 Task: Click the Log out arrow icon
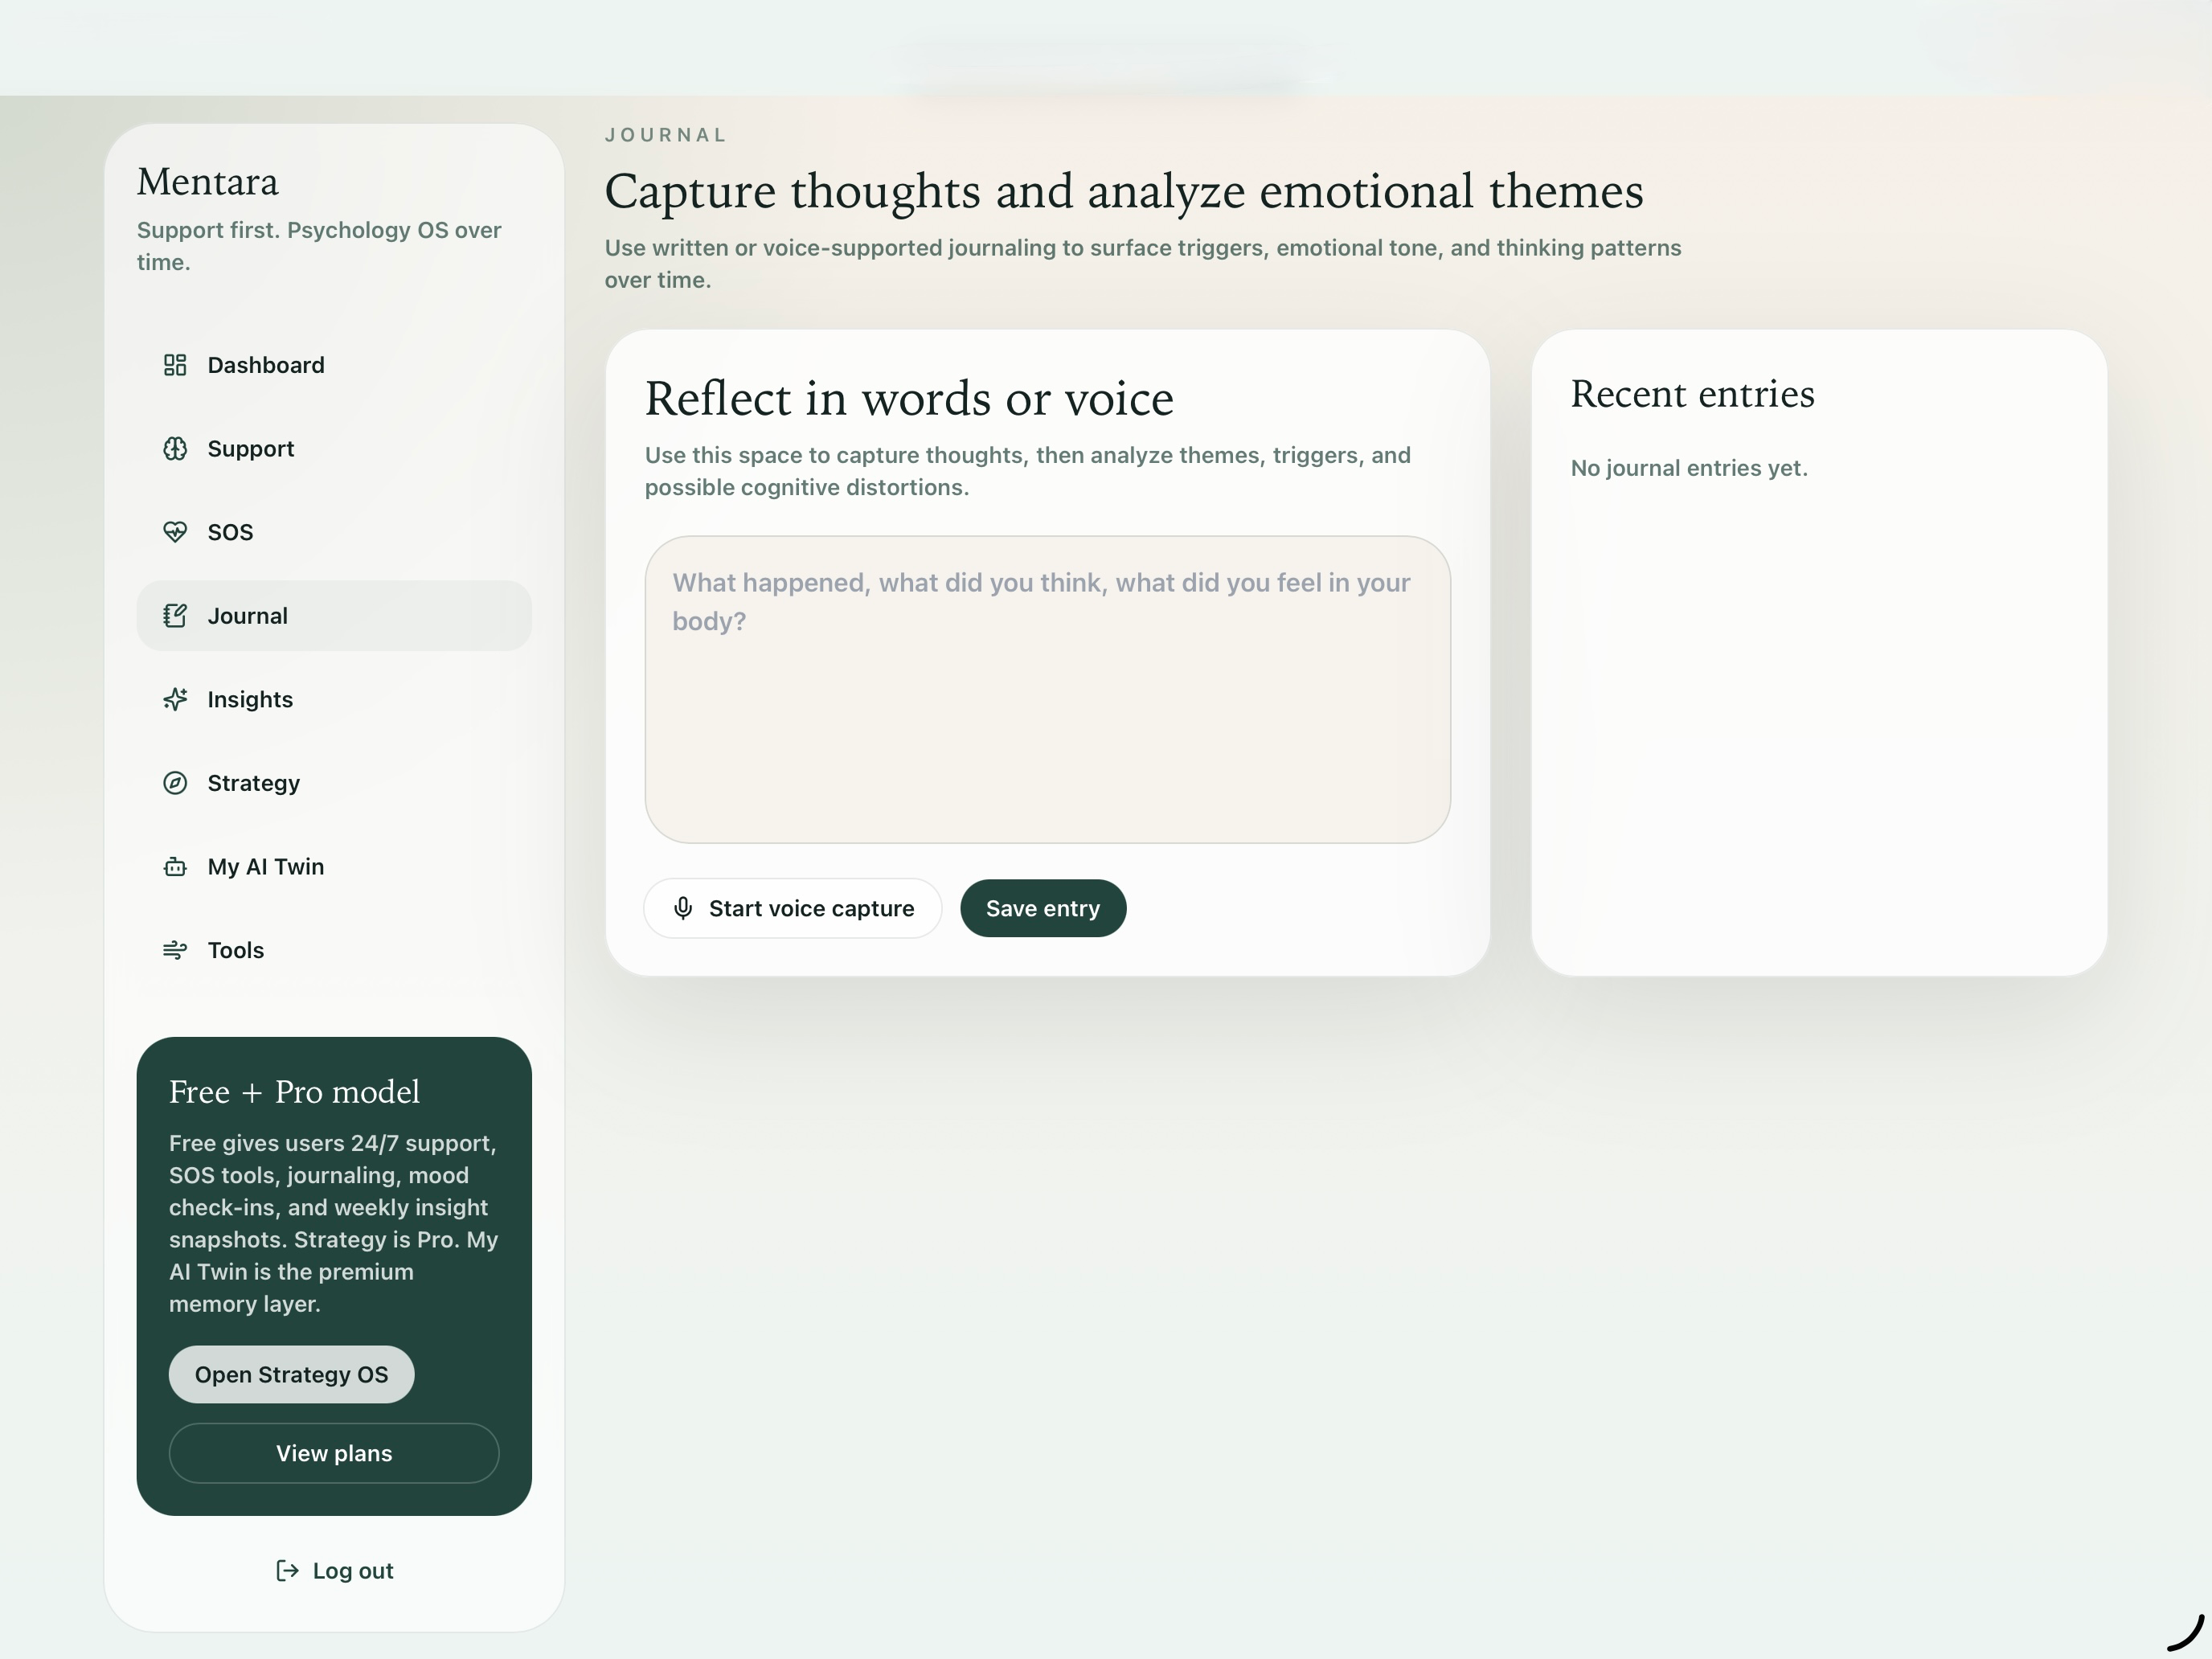pos(287,1570)
